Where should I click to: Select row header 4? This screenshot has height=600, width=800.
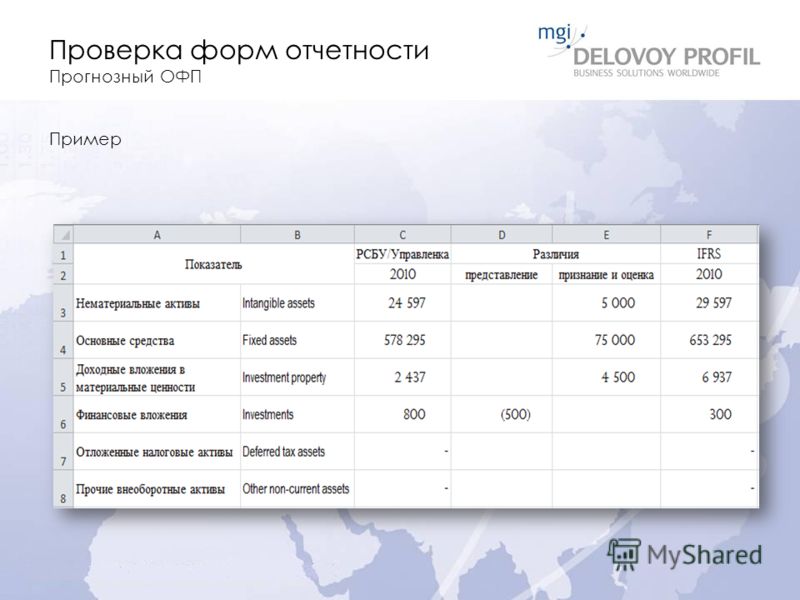click(x=63, y=340)
